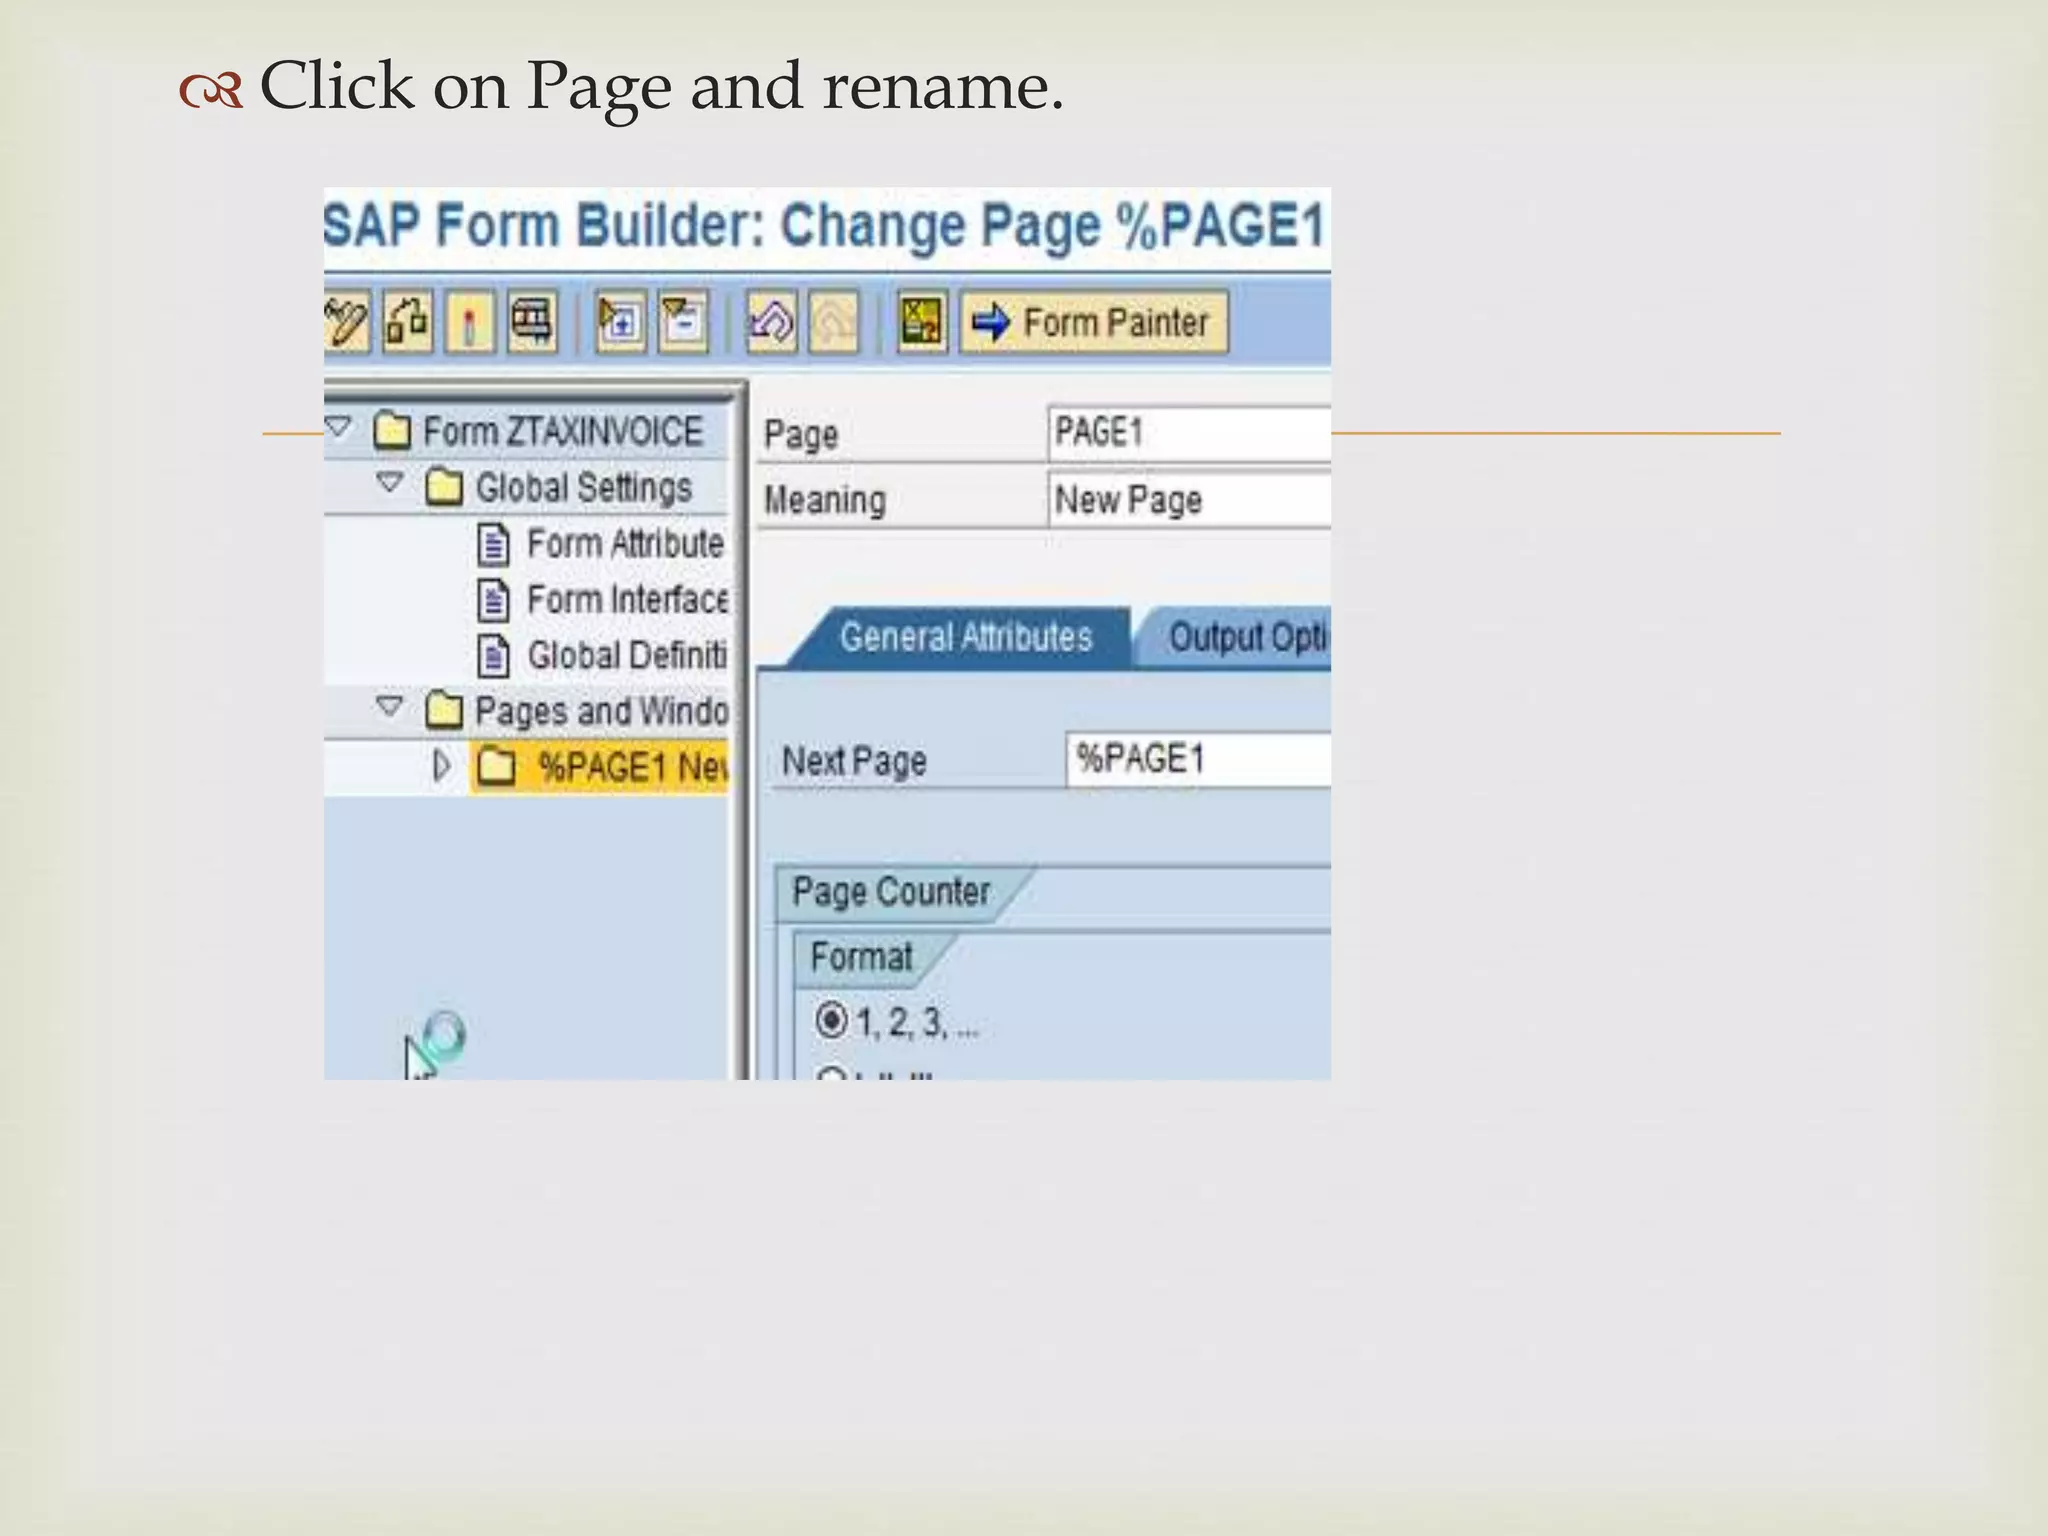The height and width of the screenshot is (1536, 2048).
Task: Click the Expand subtree toolbar icon
Action: [620, 322]
